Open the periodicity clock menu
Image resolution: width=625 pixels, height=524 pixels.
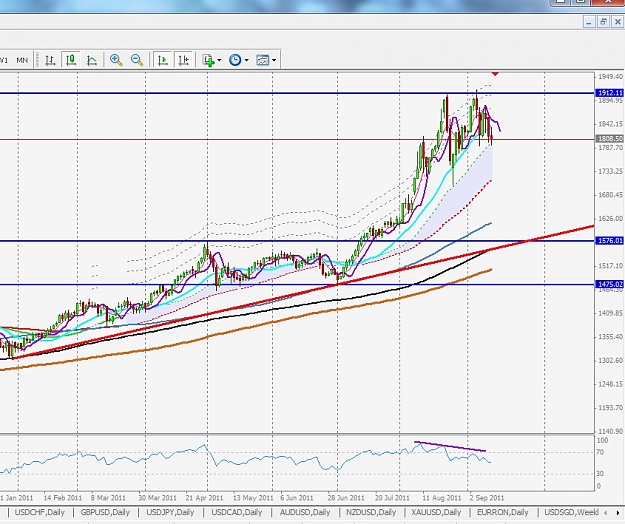235,60
